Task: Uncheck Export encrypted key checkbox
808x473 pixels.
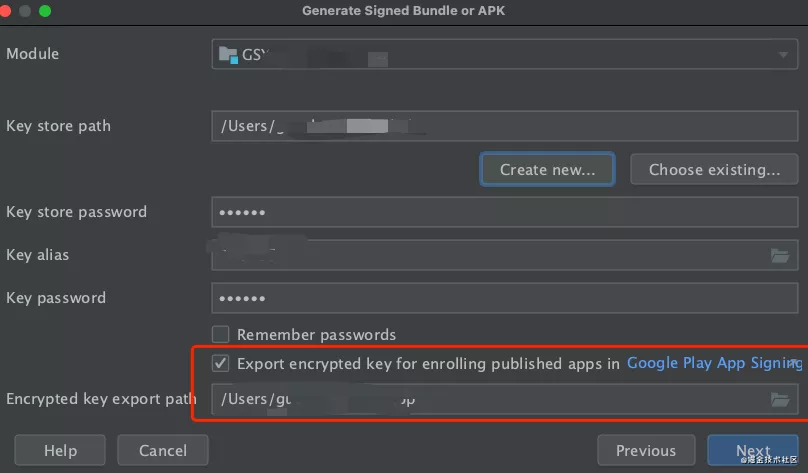Action: point(221,363)
